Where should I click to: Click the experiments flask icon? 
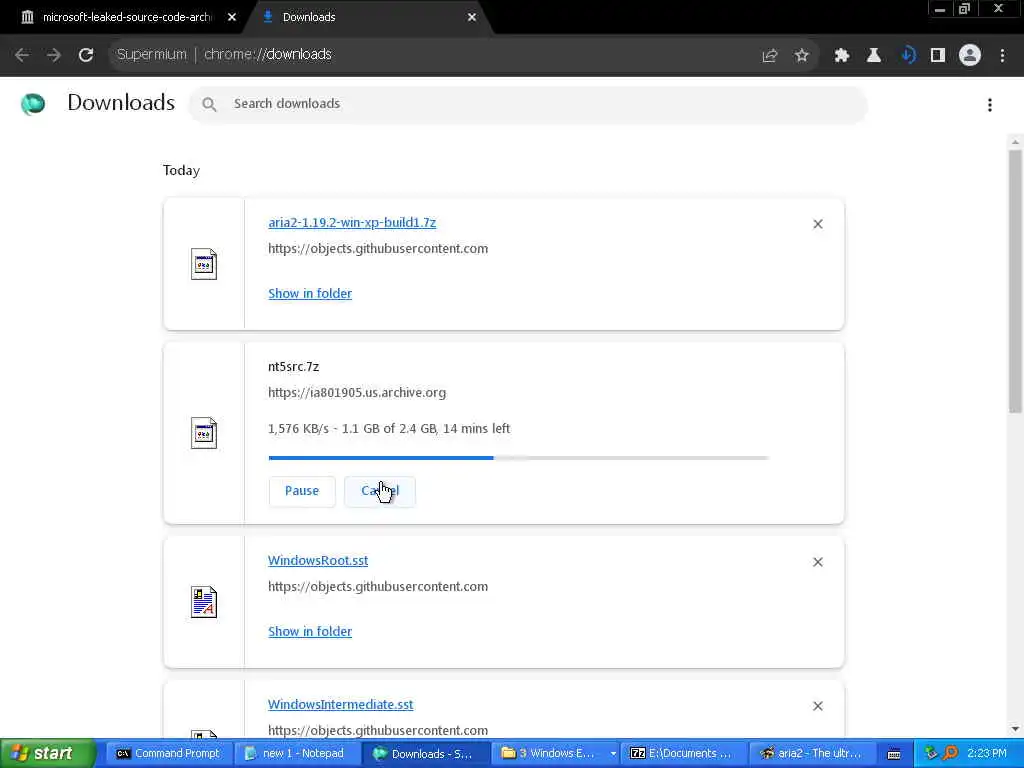click(873, 56)
